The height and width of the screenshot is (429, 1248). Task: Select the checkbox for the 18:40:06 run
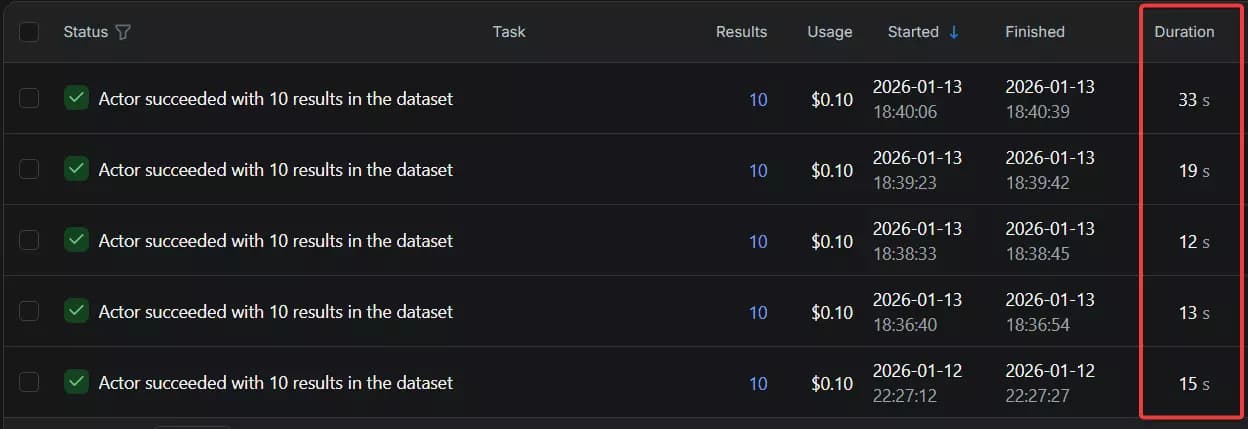point(29,98)
